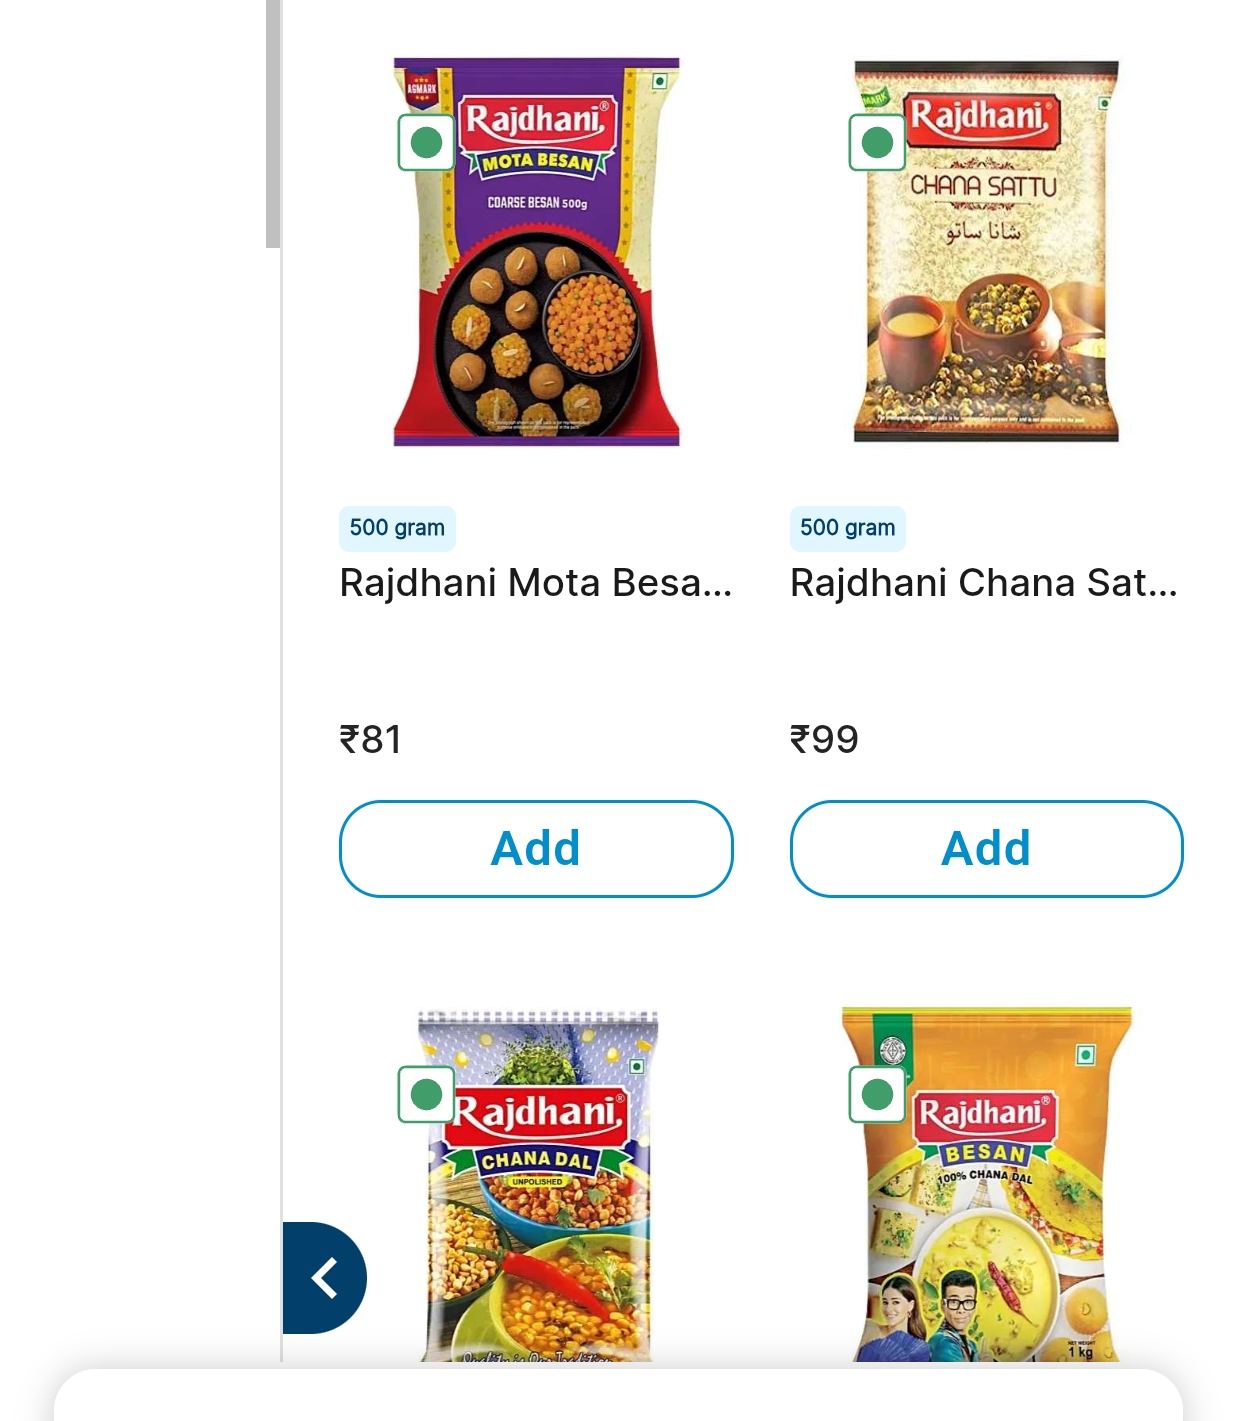Screen dimensions: 1240x1421
Task: Open Rajdhani Chana Sattu product title
Action: 984,583
